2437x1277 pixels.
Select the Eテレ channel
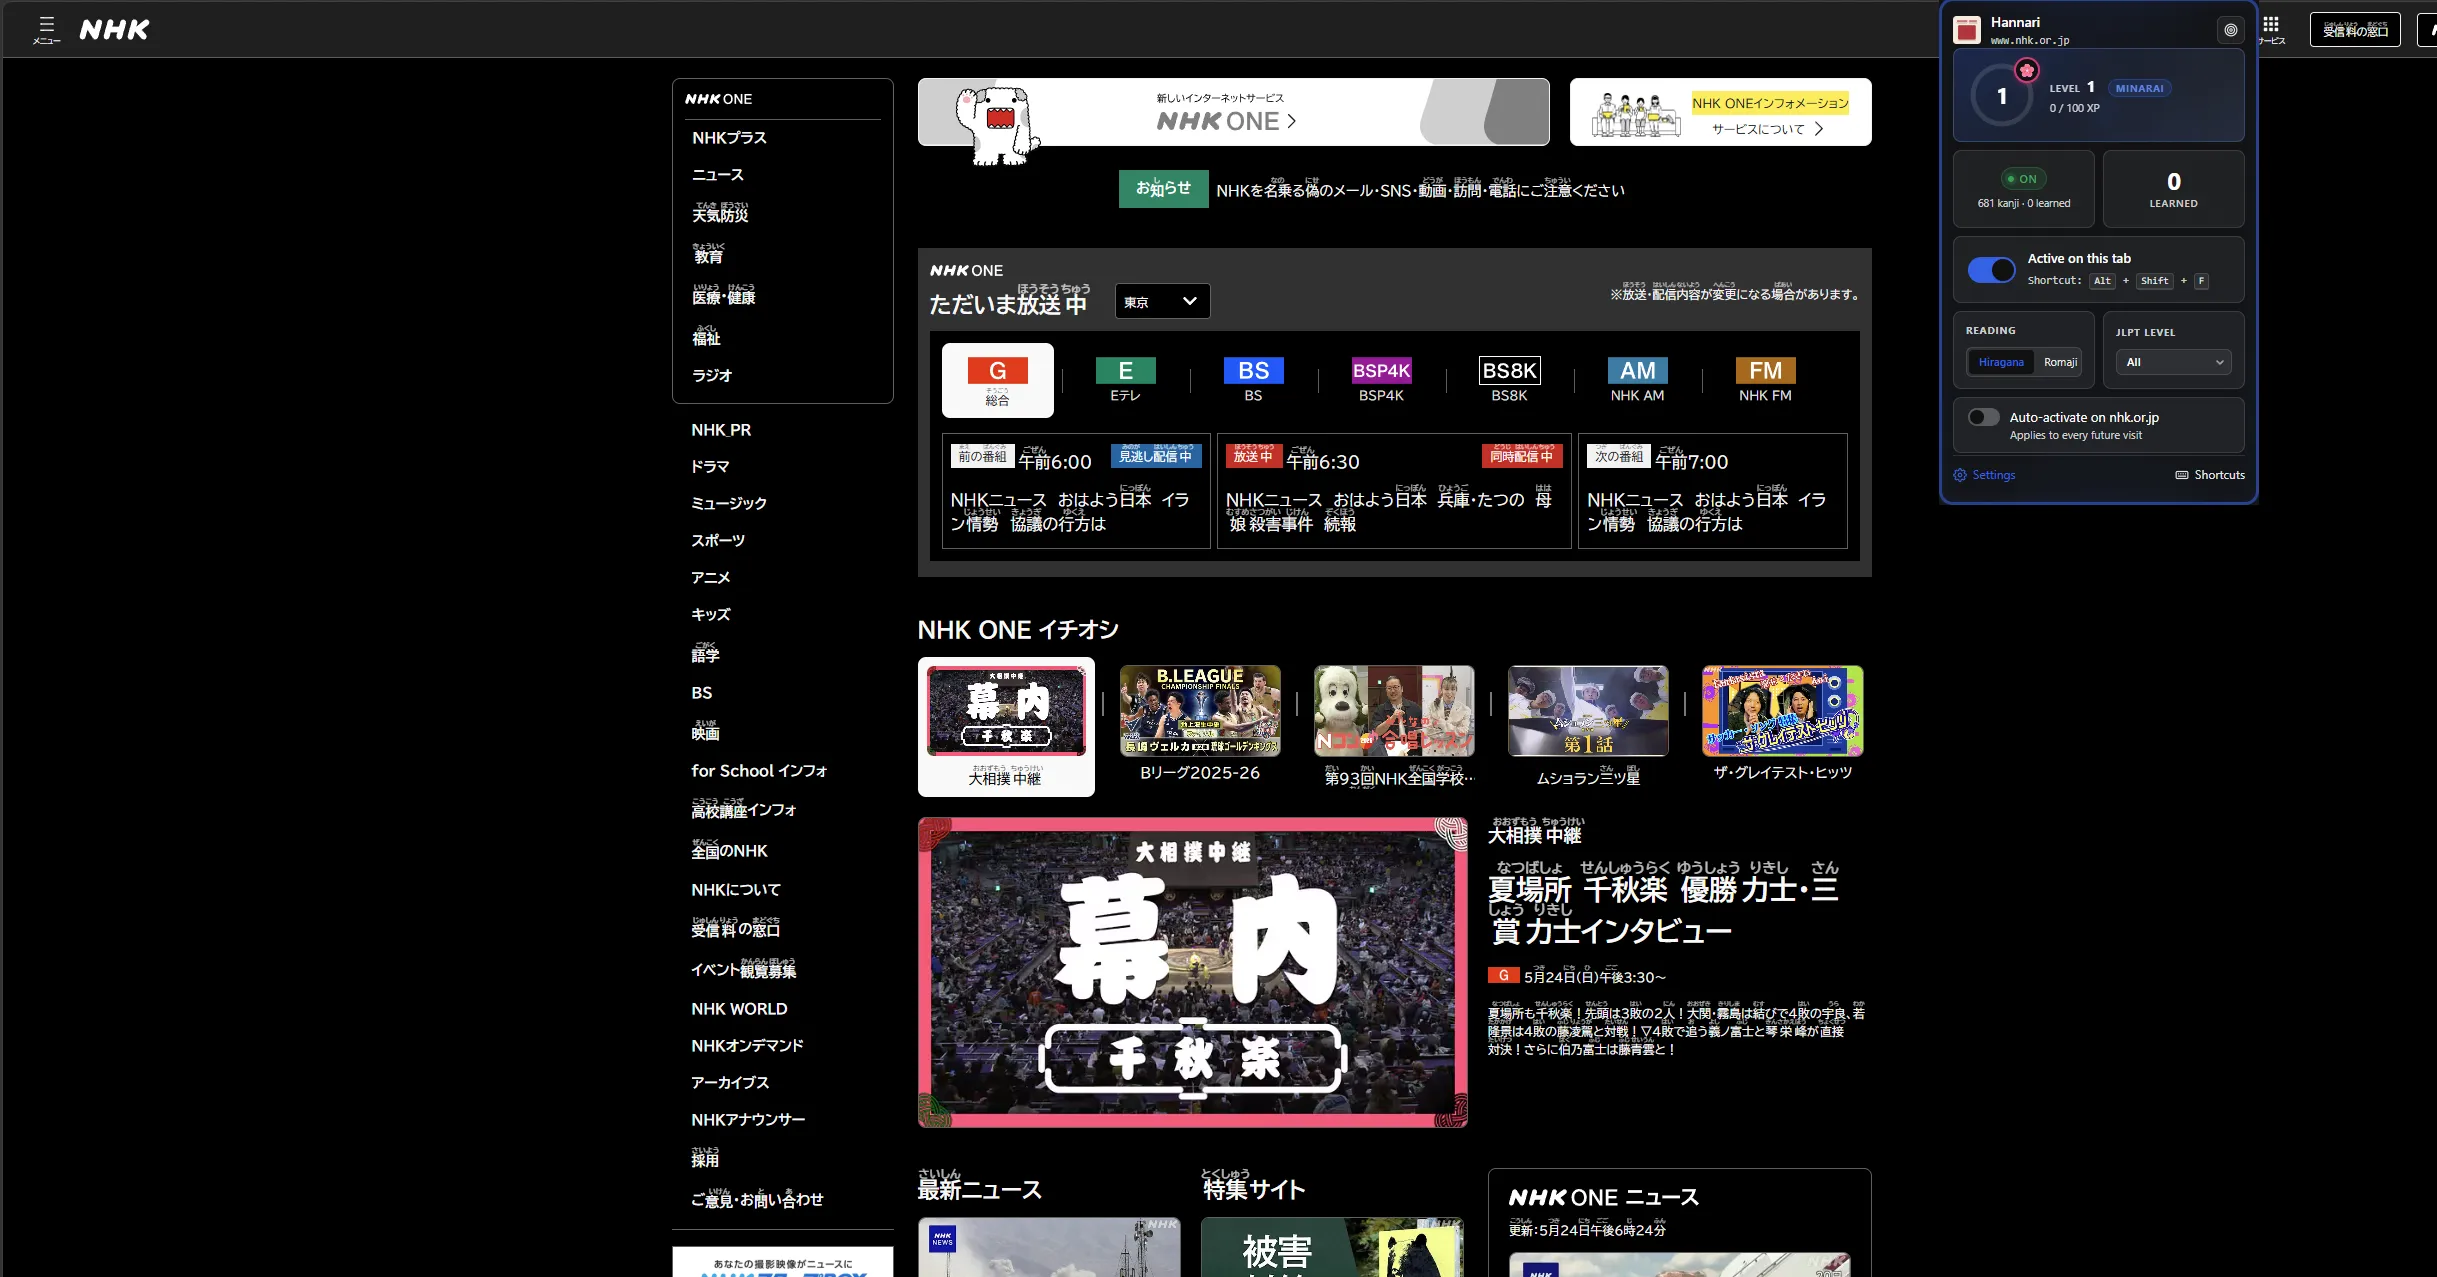pos(1125,380)
